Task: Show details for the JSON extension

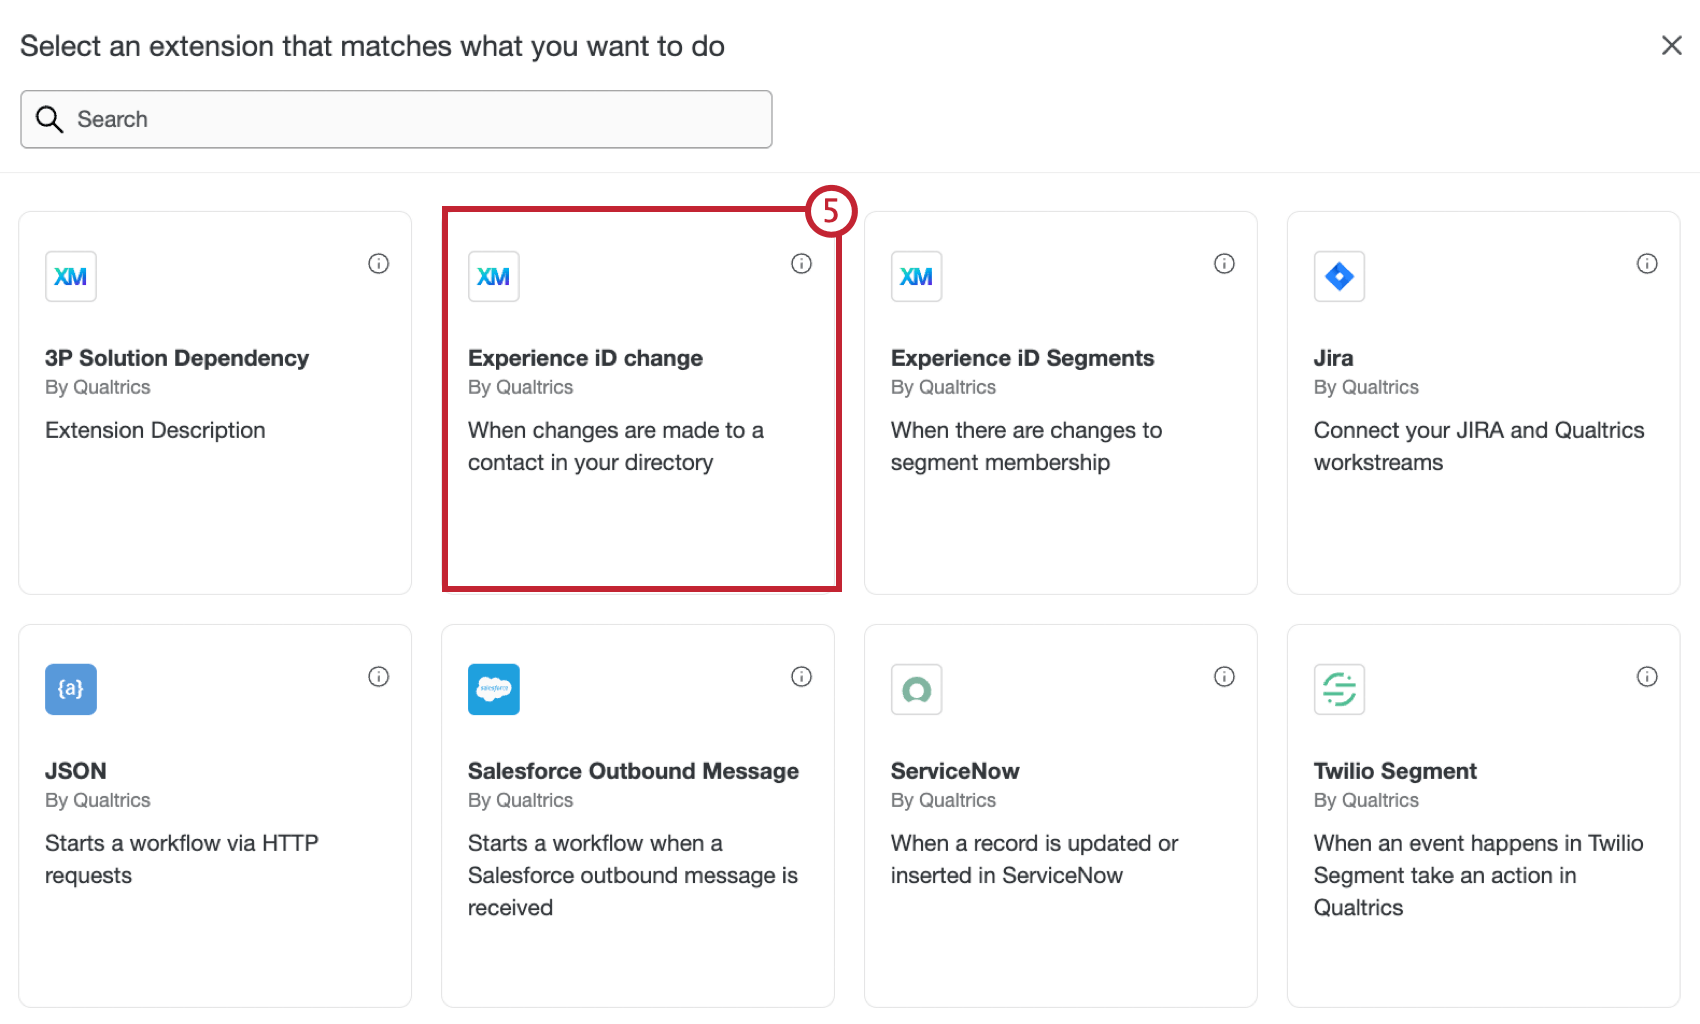Action: [x=378, y=676]
